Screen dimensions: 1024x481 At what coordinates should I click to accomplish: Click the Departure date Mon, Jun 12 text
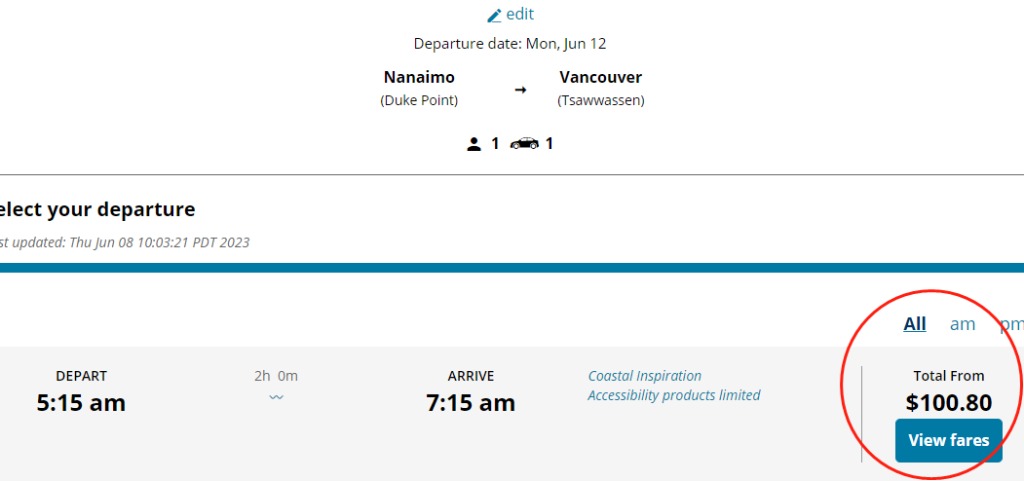coord(510,44)
